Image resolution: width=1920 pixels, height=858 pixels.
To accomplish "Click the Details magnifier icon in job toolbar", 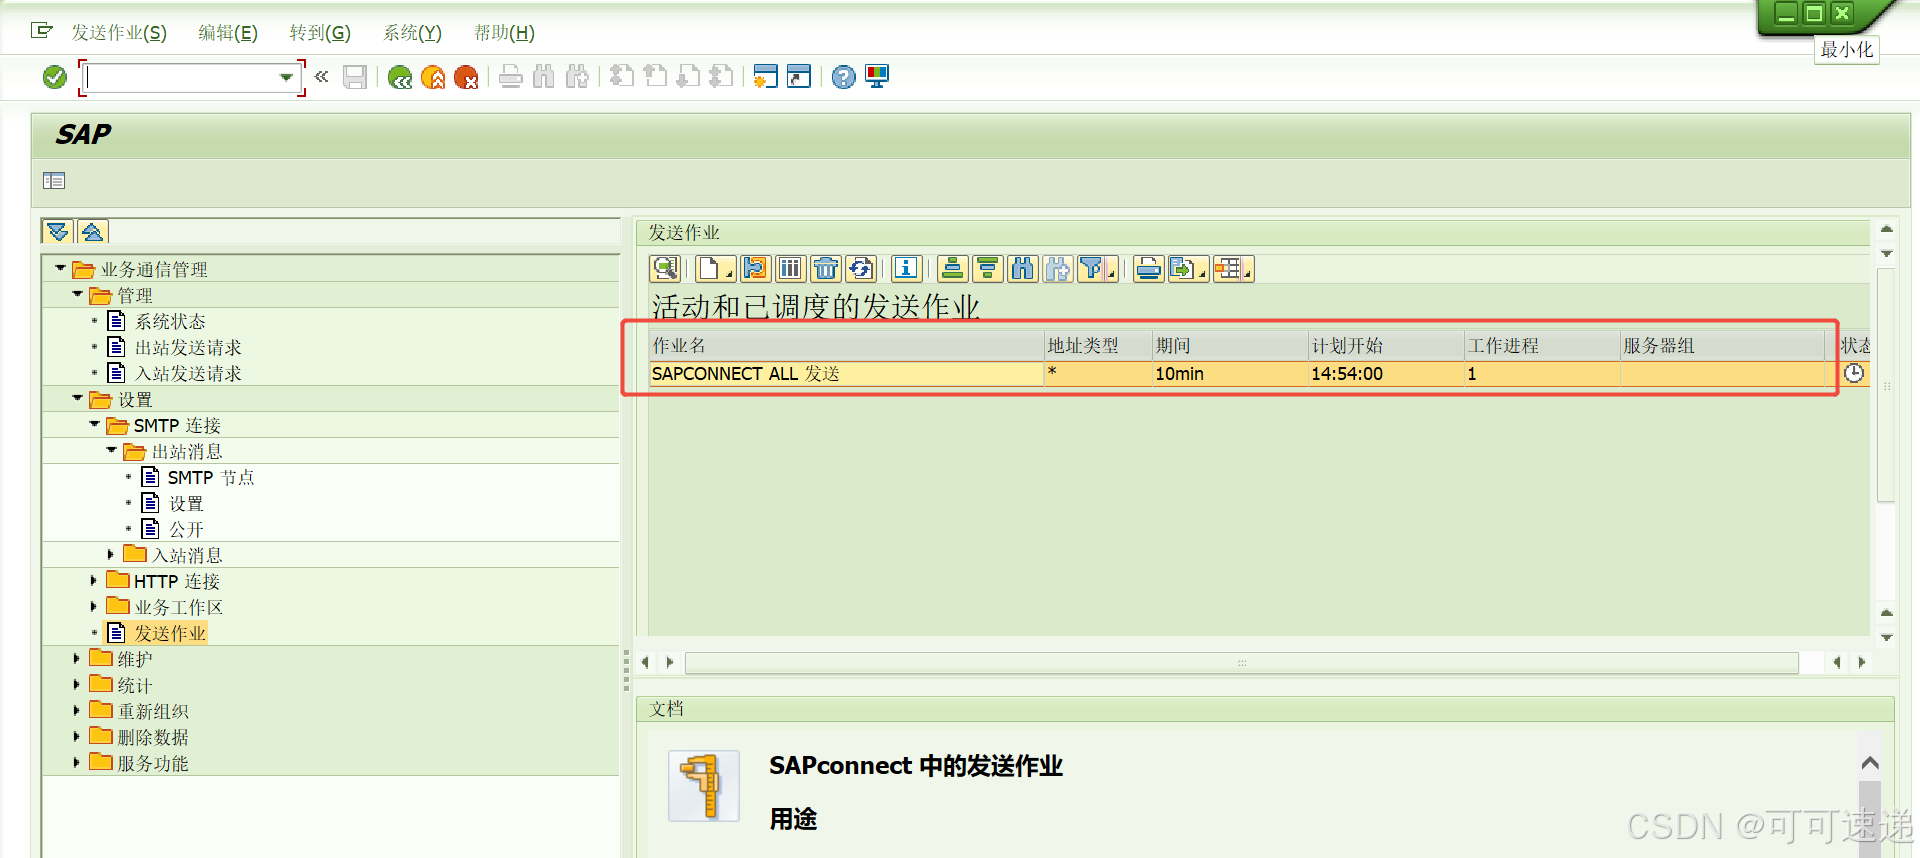I will (665, 268).
